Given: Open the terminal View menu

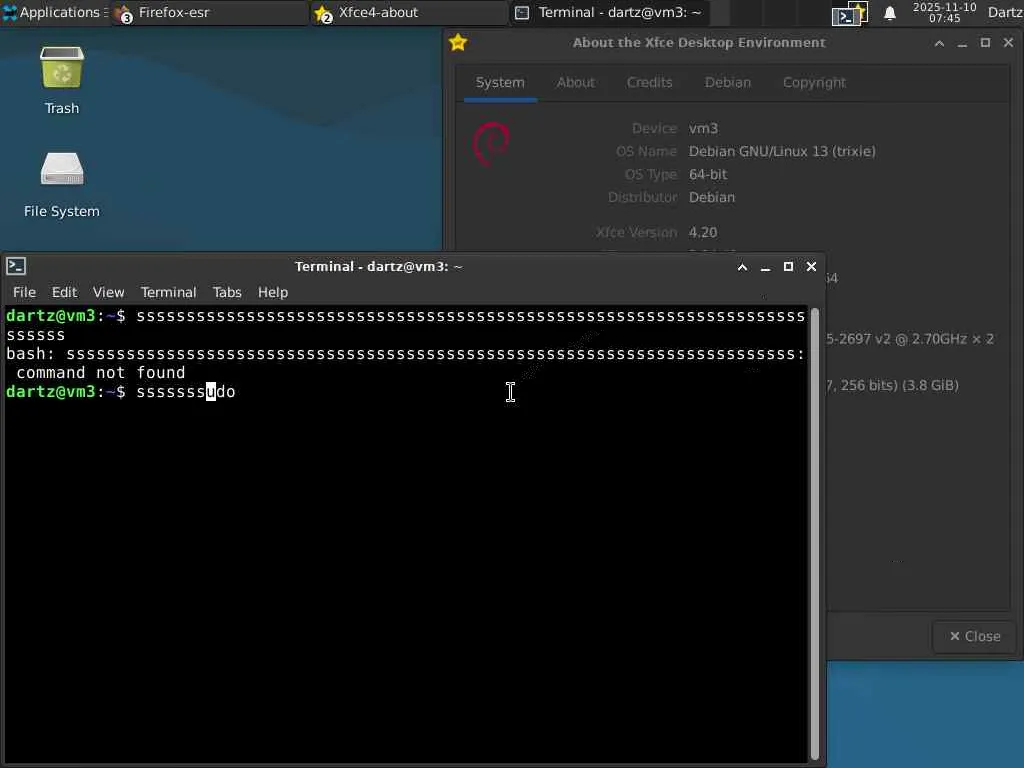Looking at the screenshot, I should (108, 292).
